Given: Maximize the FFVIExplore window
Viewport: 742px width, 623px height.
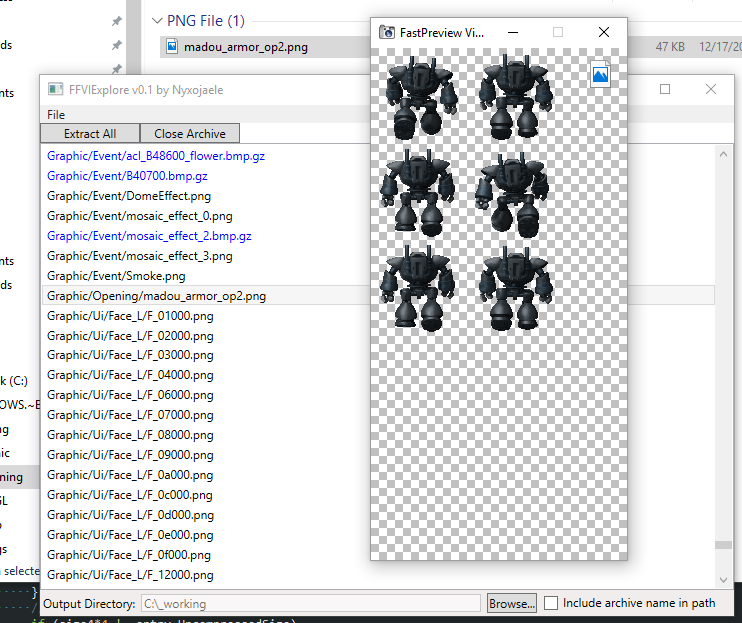Looking at the screenshot, I should click(x=665, y=89).
